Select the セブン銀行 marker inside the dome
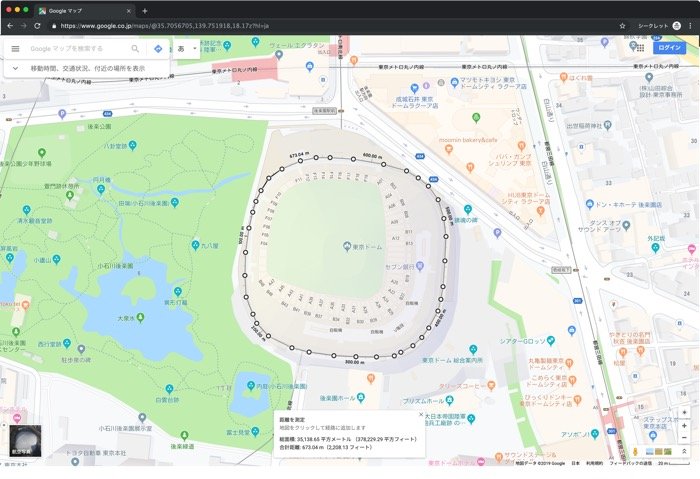 (419, 266)
